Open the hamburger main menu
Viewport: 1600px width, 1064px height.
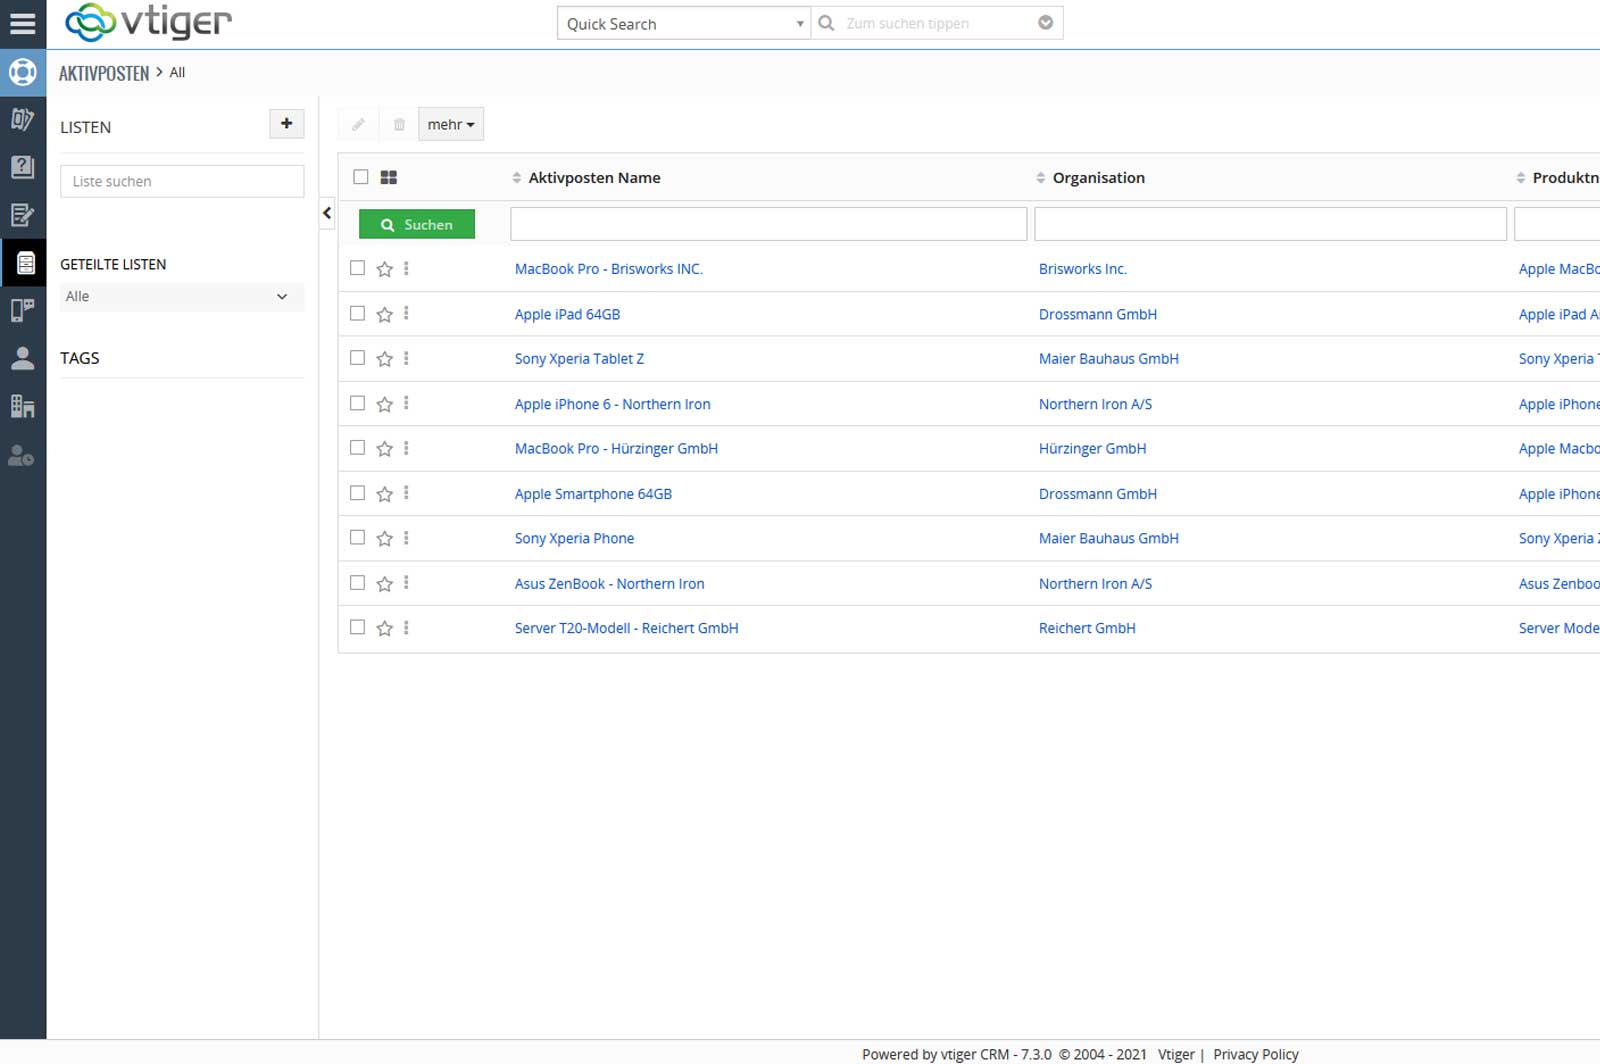pos(22,23)
